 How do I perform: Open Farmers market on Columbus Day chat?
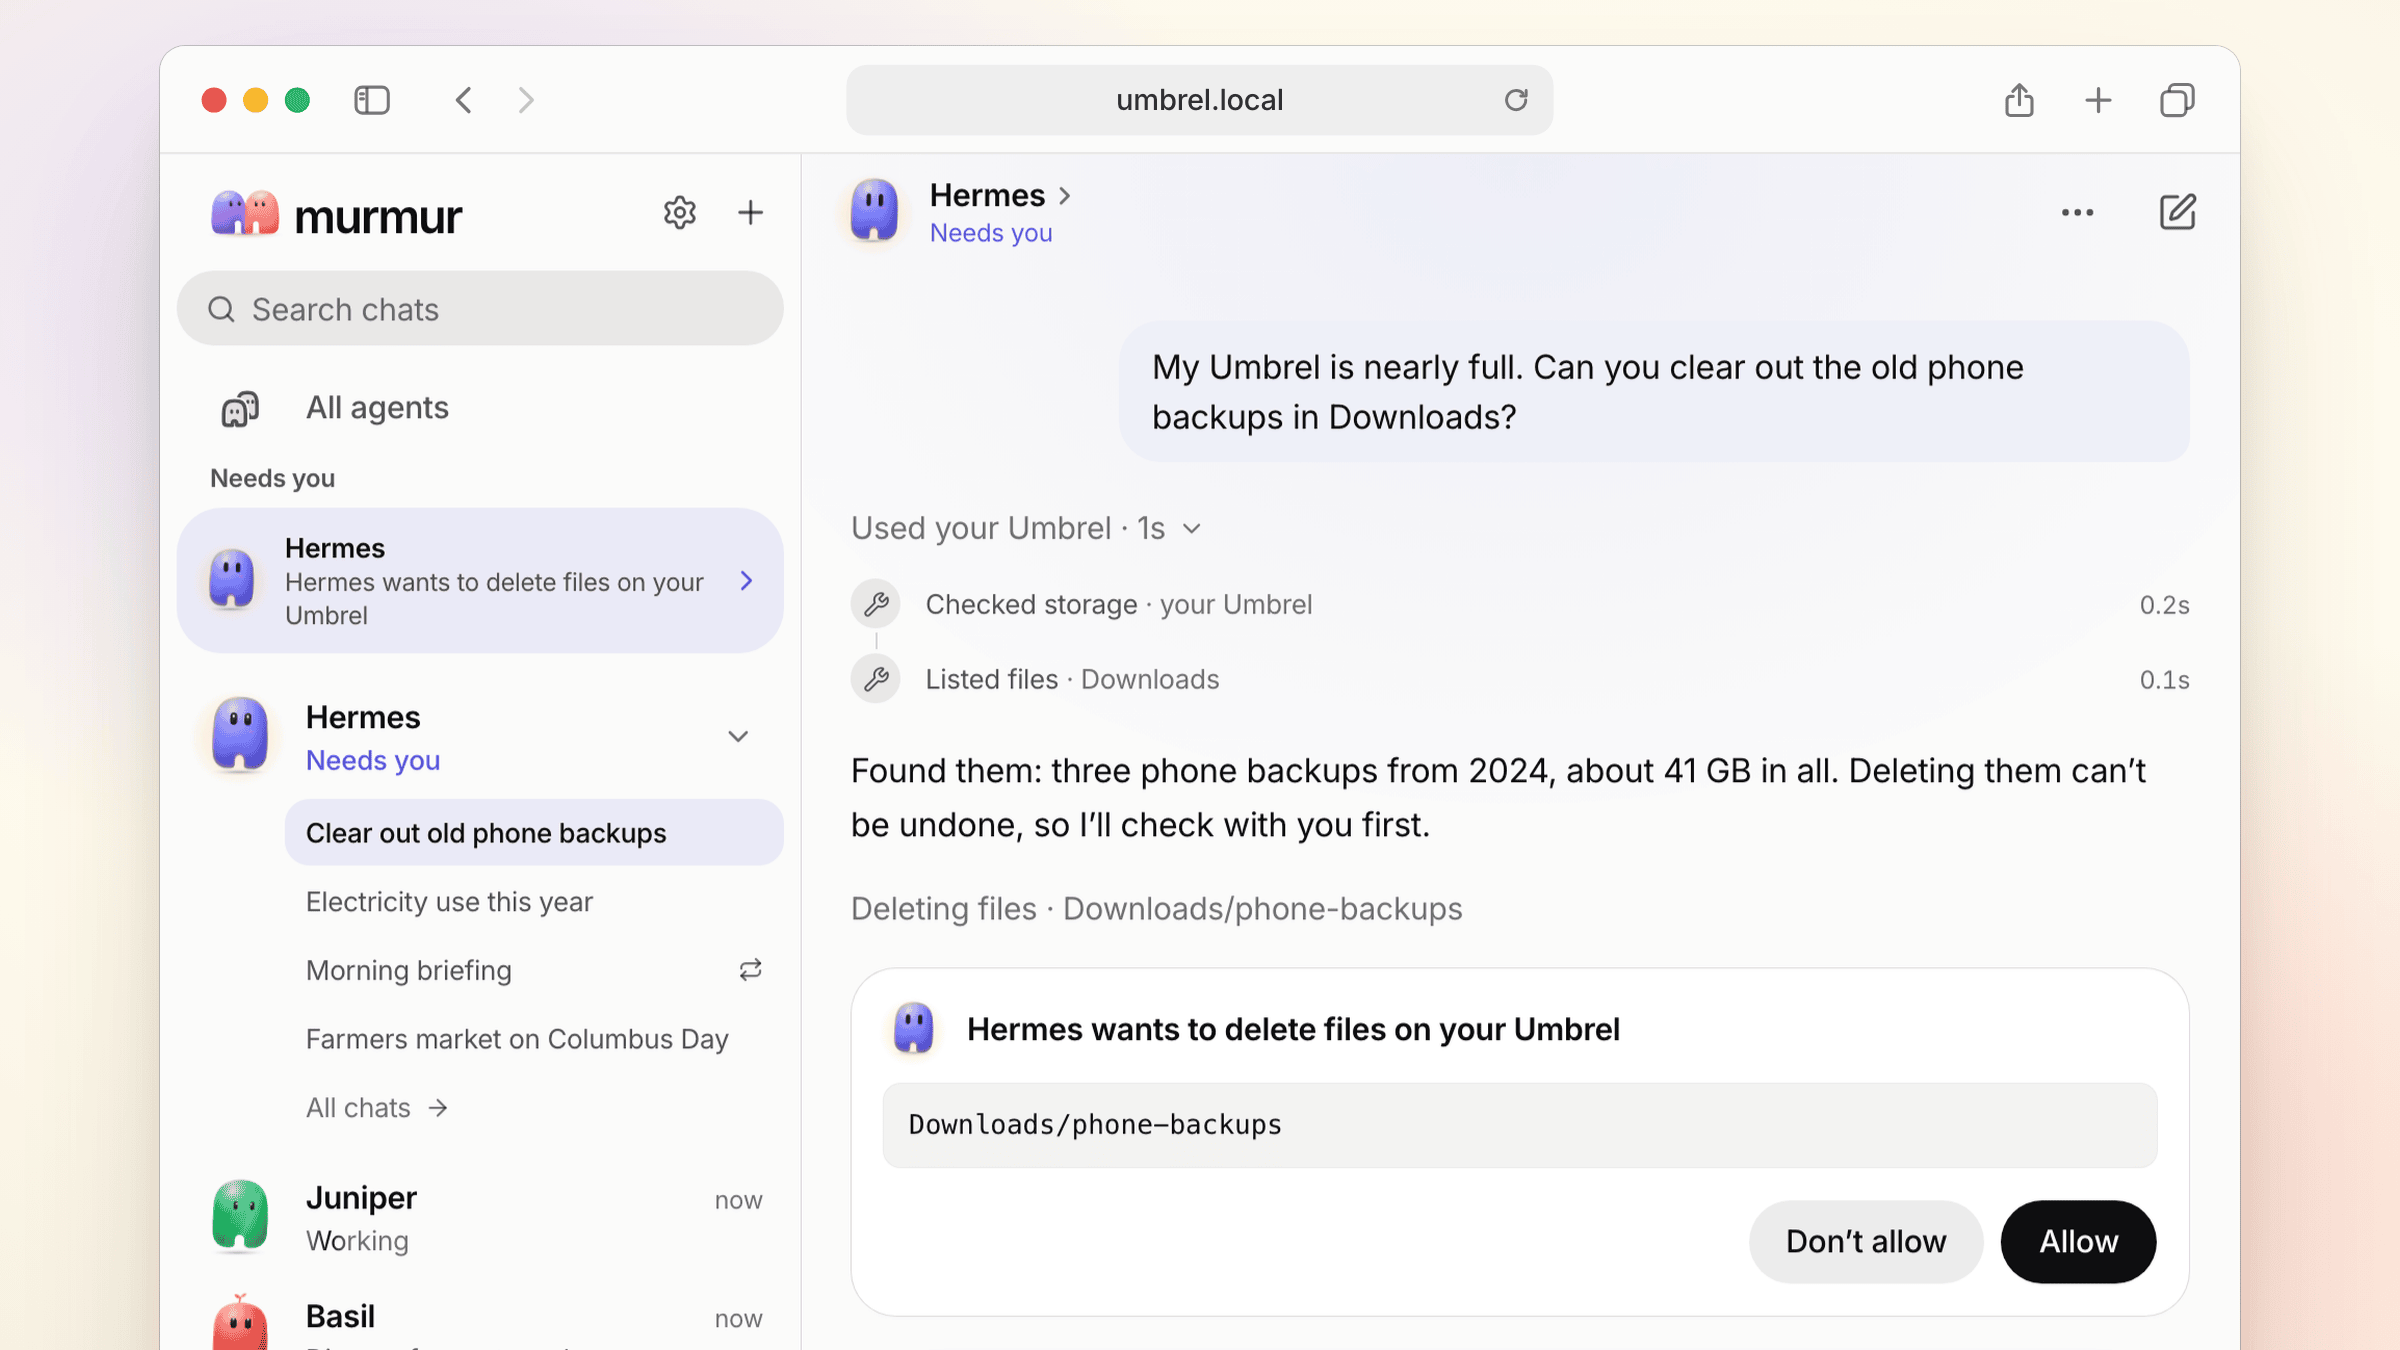(x=534, y=1039)
